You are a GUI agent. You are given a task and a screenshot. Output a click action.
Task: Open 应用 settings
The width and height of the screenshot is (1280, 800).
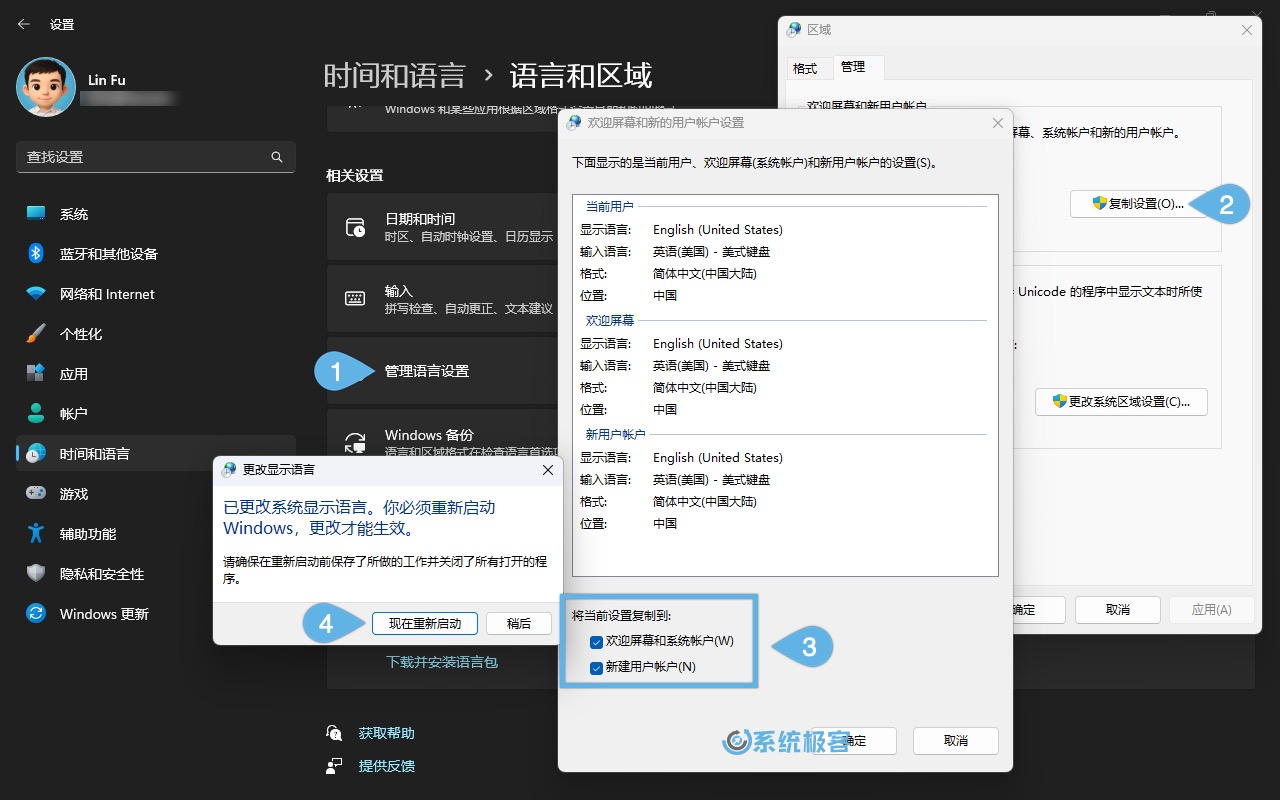(x=156, y=374)
